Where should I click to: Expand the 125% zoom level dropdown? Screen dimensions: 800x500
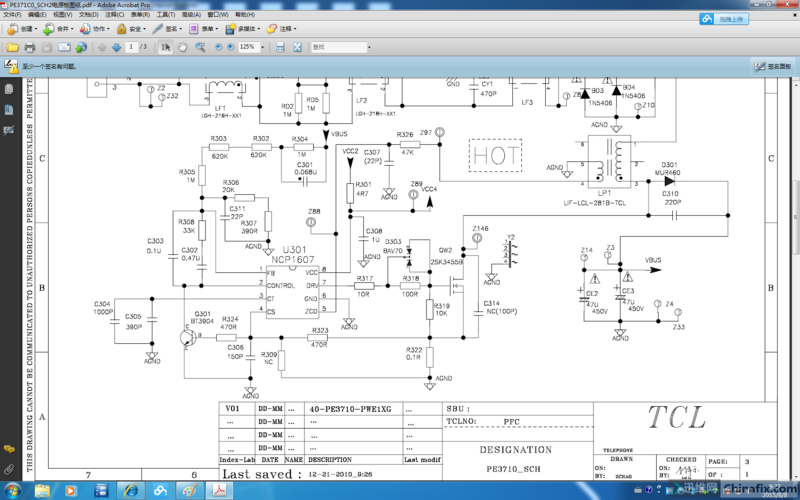coord(263,47)
